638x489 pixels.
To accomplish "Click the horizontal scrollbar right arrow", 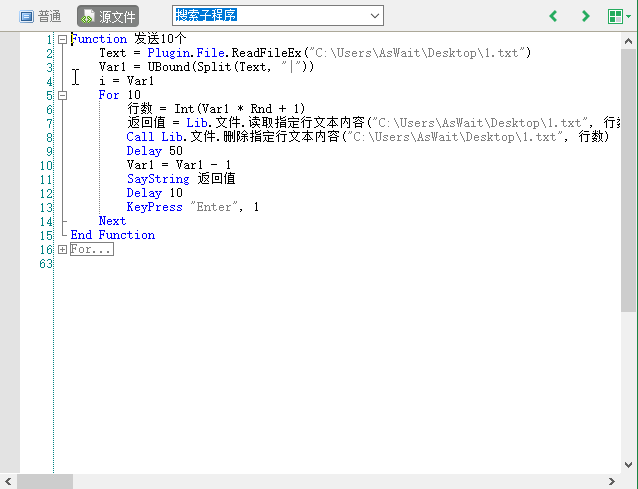I will 612,481.
